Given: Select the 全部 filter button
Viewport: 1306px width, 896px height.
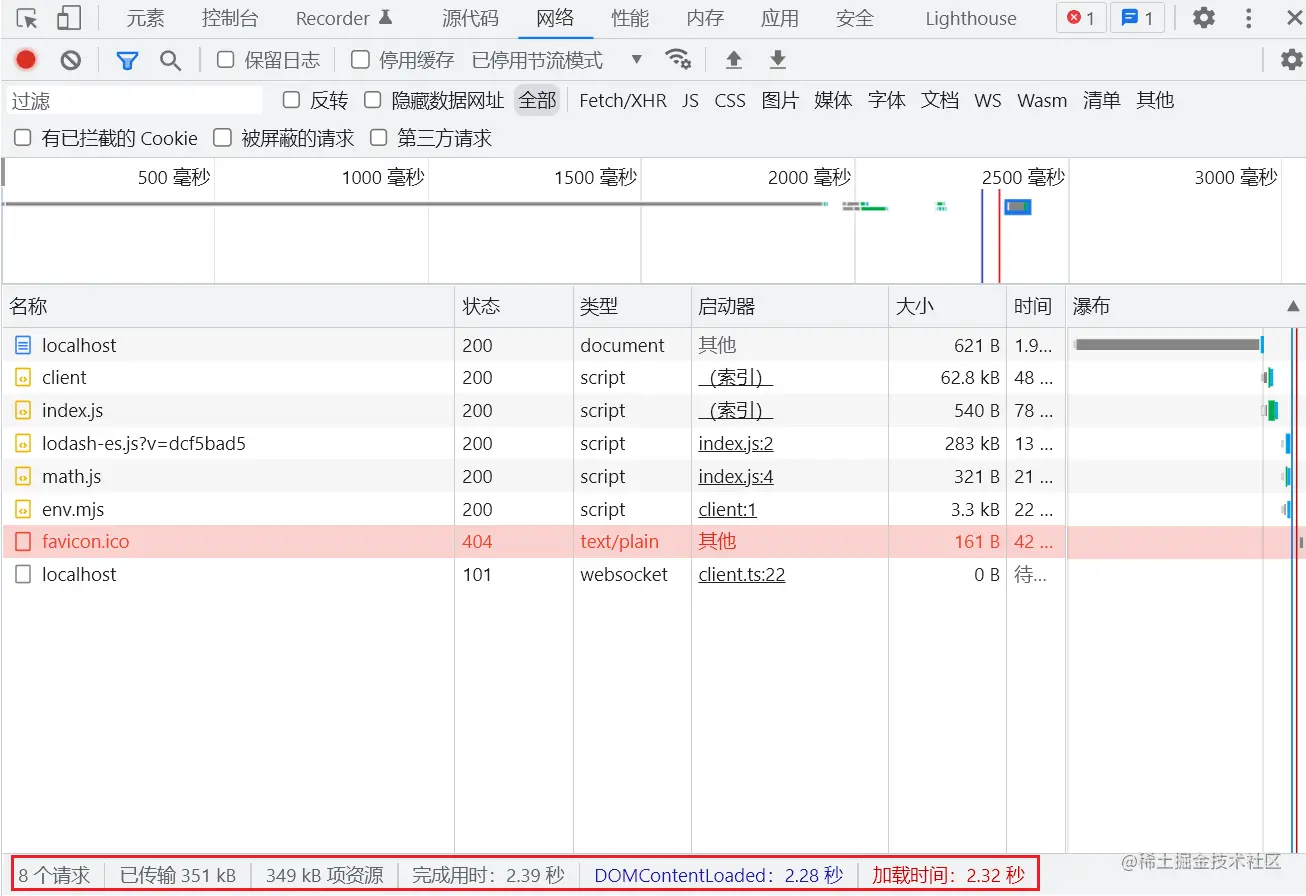Looking at the screenshot, I should 537,100.
